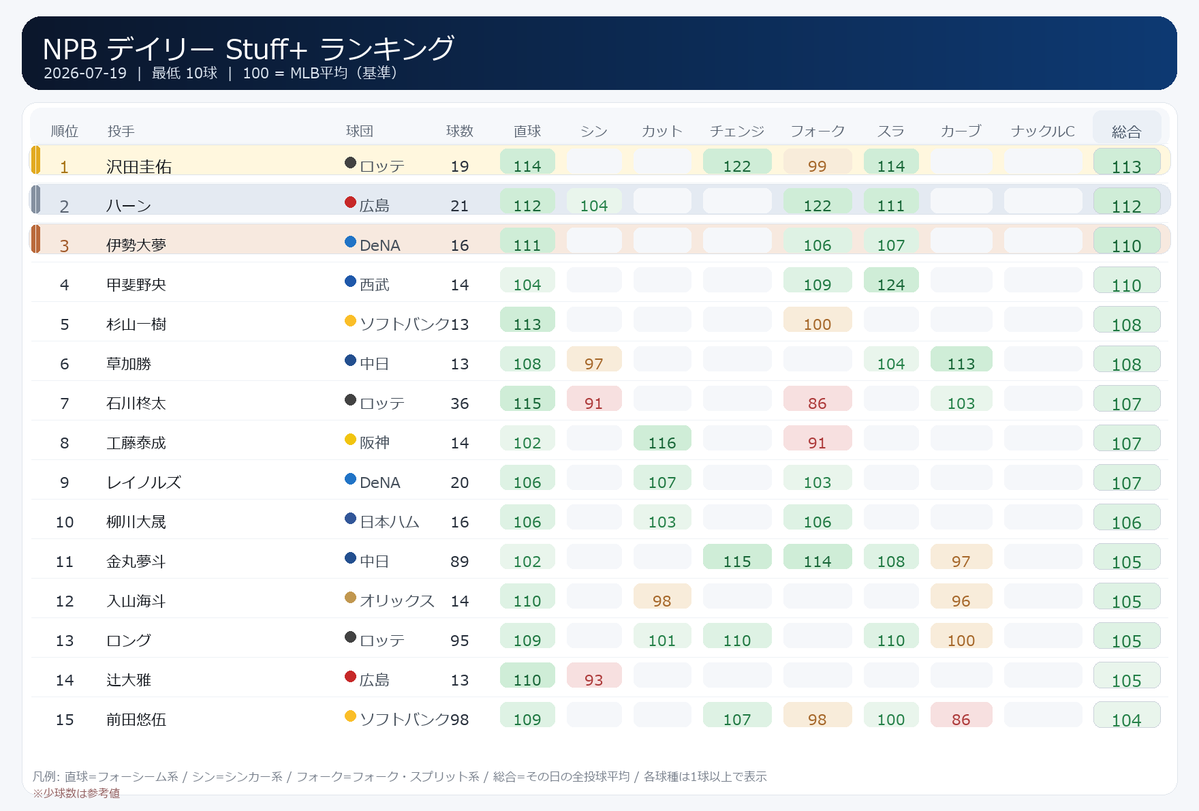Select pitcher name 草加勝
The width and height of the screenshot is (1199, 811).
point(128,364)
